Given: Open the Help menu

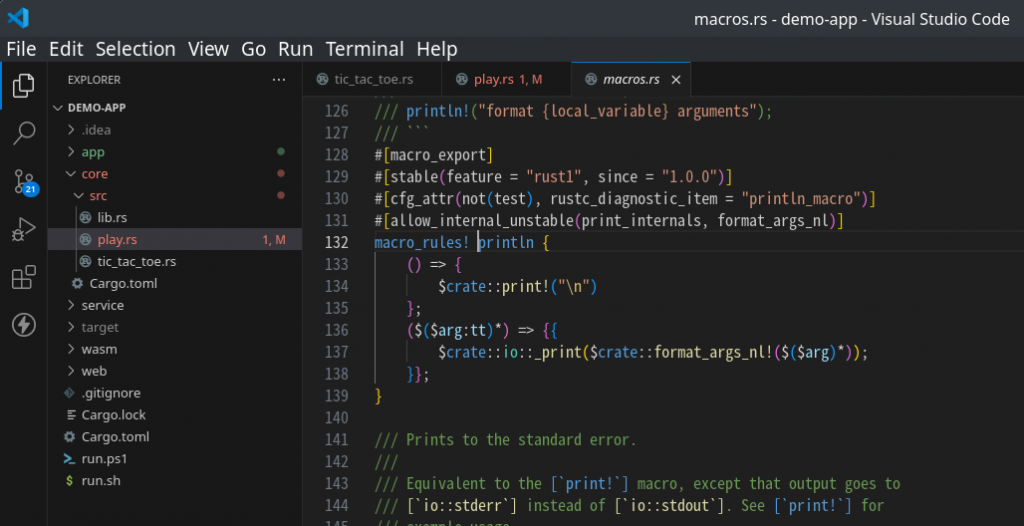Looking at the screenshot, I should click(x=437, y=49).
